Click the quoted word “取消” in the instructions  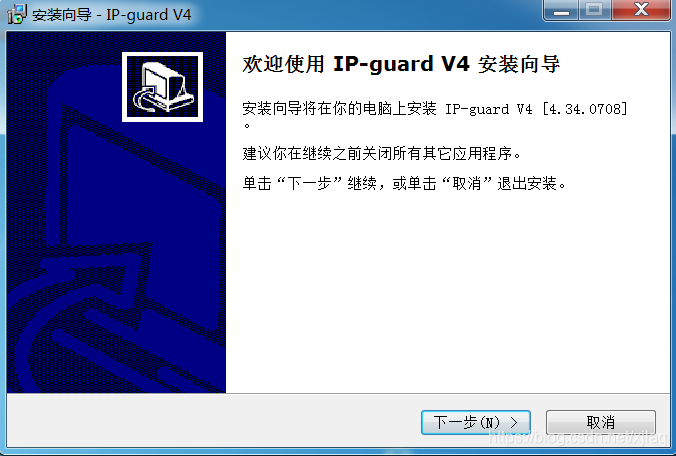tap(467, 184)
